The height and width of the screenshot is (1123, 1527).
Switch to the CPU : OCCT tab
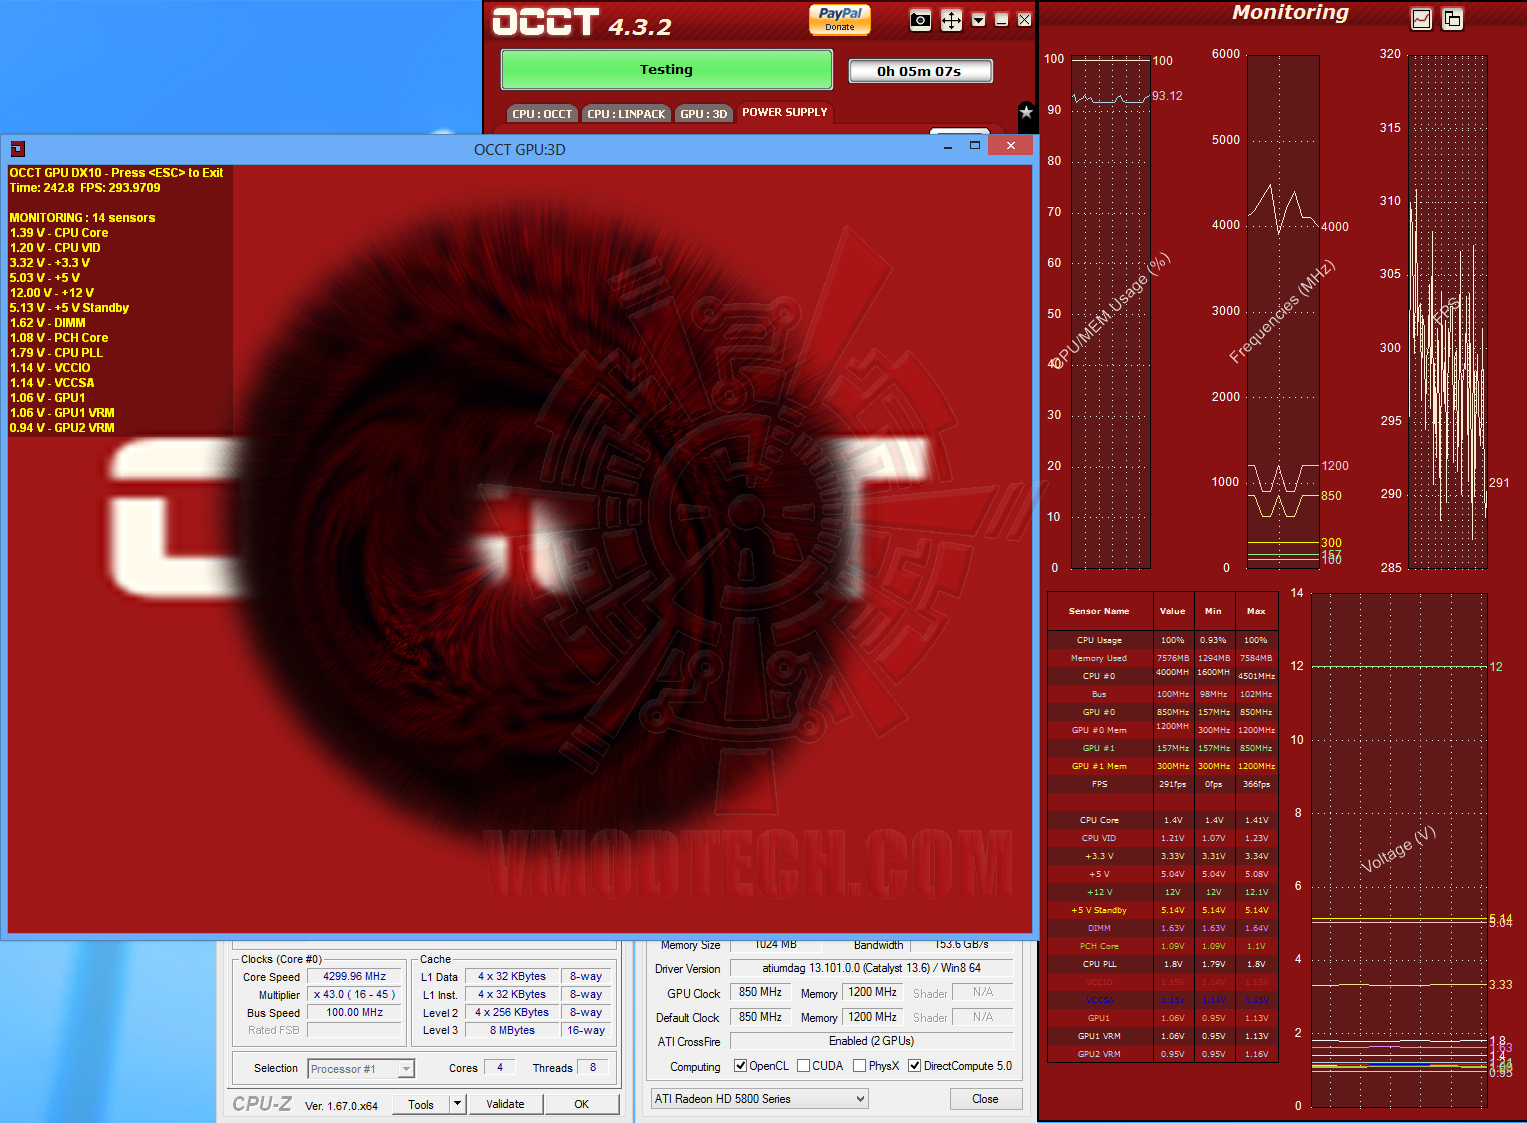[542, 114]
